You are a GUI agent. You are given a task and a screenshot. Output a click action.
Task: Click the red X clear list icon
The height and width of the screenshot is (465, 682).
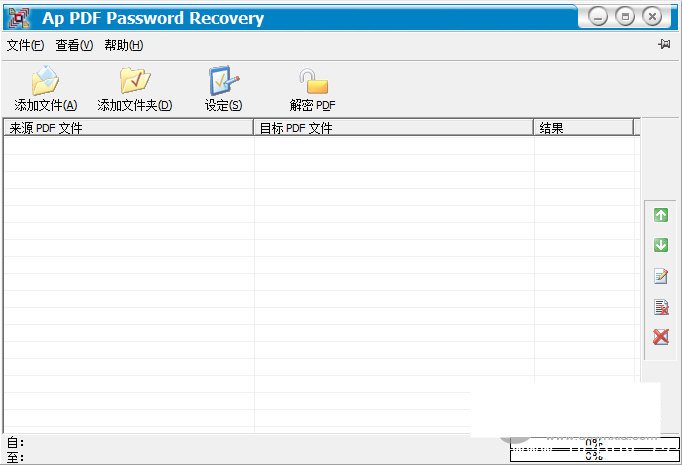click(x=660, y=337)
